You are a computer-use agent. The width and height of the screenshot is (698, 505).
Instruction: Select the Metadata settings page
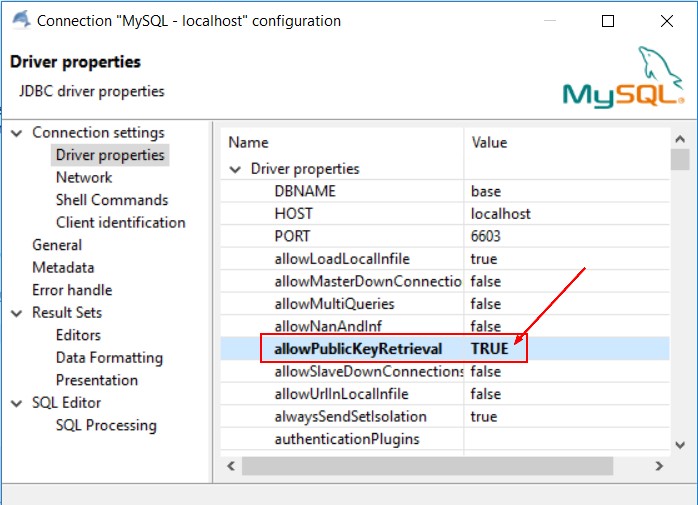click(63, 268)
